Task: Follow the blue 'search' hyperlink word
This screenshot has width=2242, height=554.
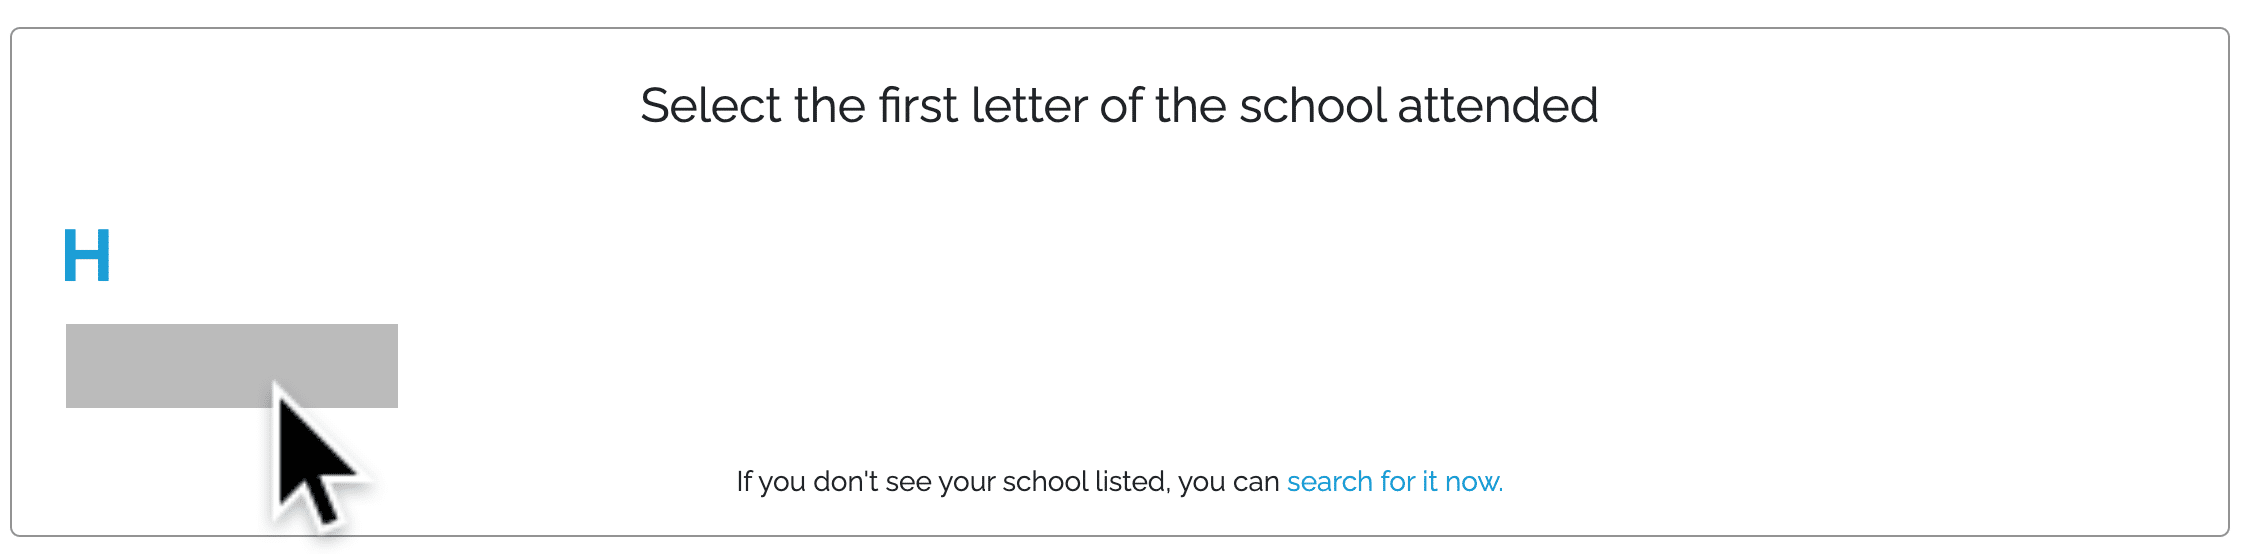Action: pyautogui.click(x=1330, y=482)
